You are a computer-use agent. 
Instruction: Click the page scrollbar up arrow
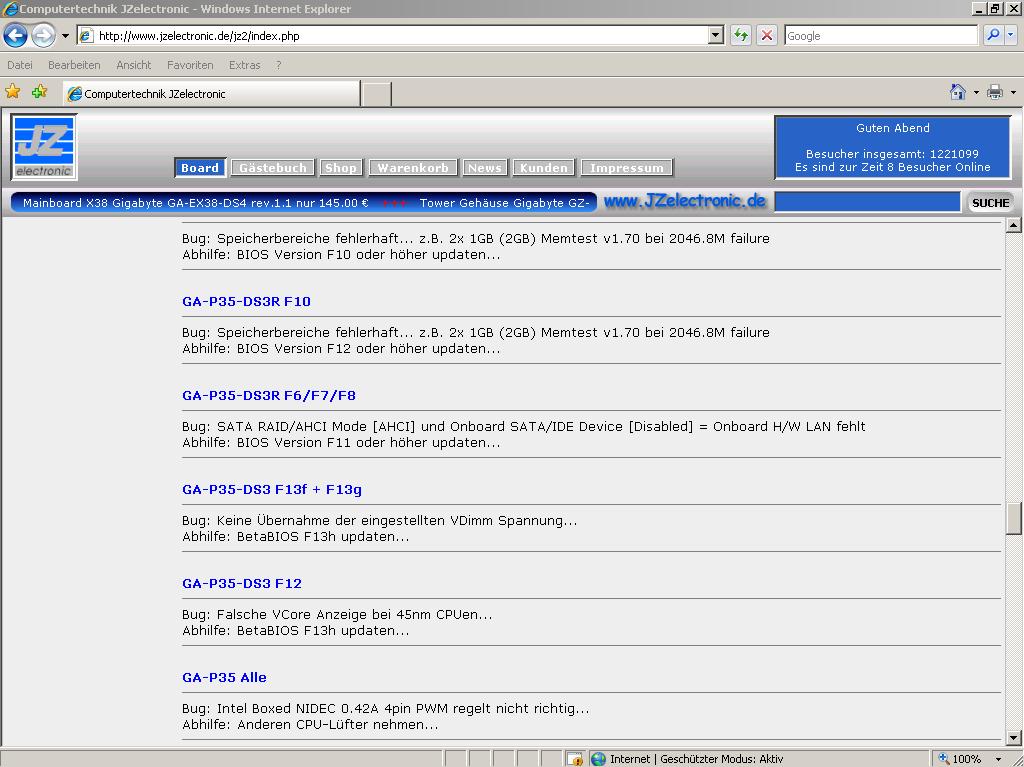(1014, 225)
